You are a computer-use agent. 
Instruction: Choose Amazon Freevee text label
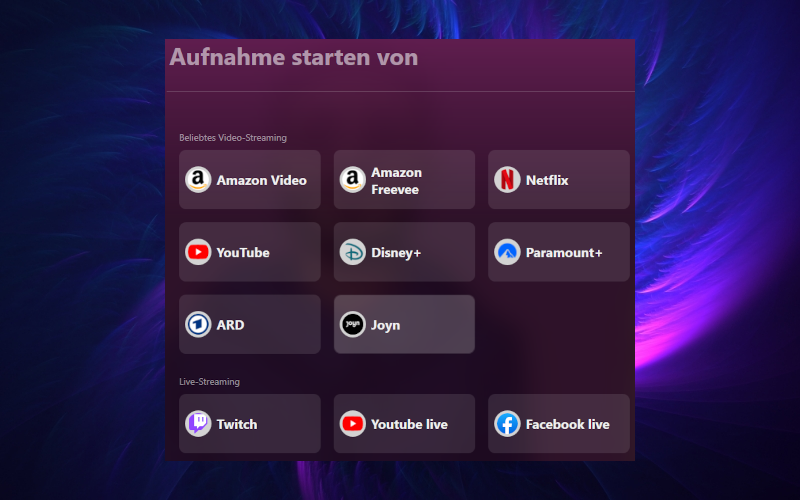(396, 181)
